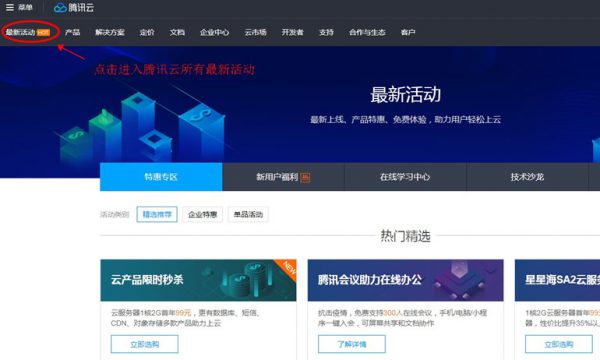
Task: Open the 星星海SA2云服务器 banner card
Action: (x=558, y=280)
